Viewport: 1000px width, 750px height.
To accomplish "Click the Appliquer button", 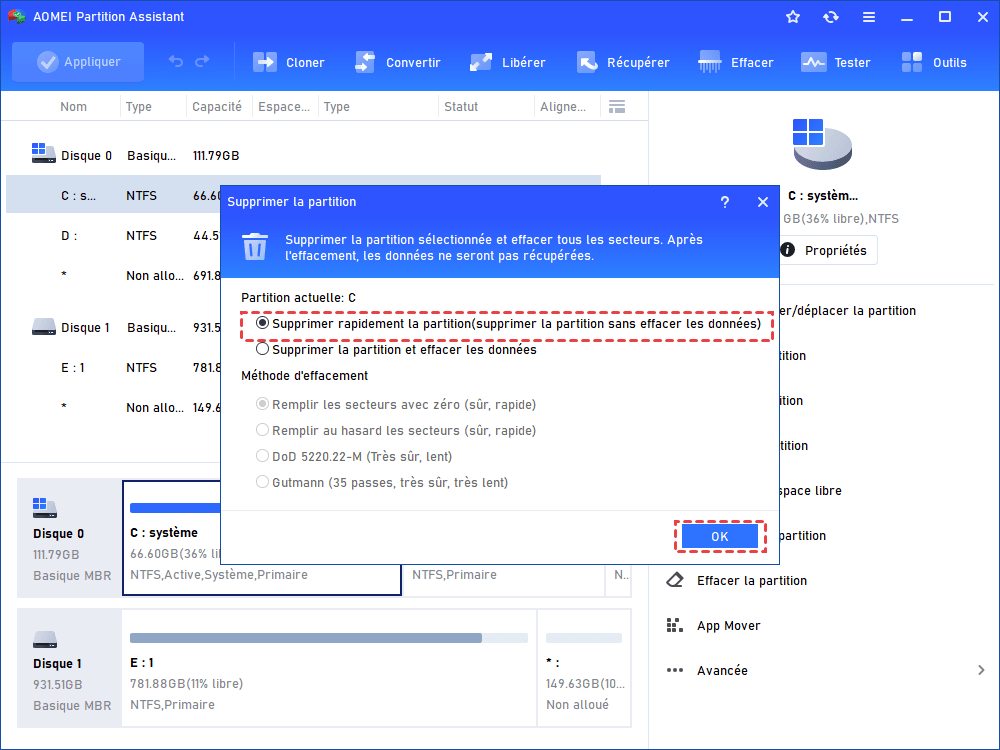I will (78, 62).
